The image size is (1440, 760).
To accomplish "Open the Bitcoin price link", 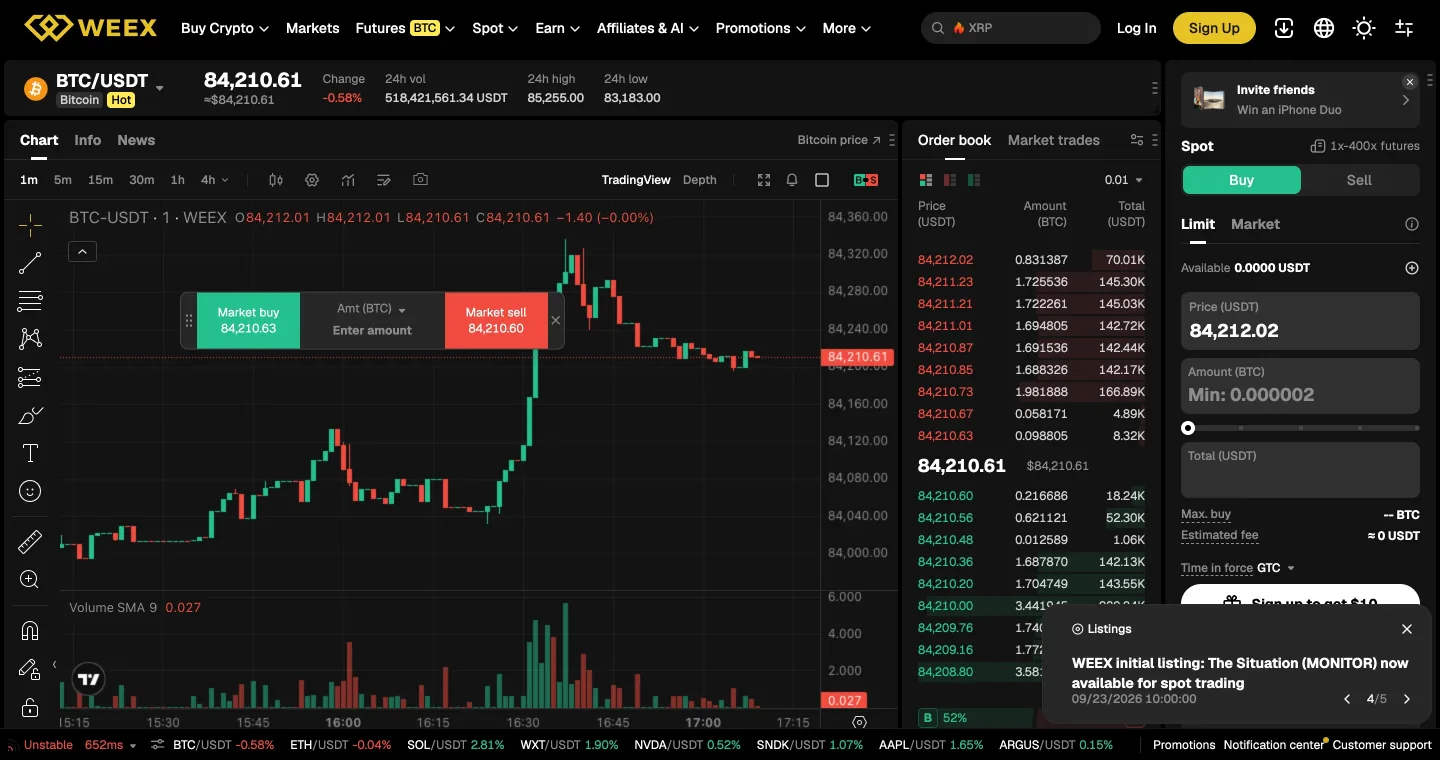I will (x=839, y=140).
